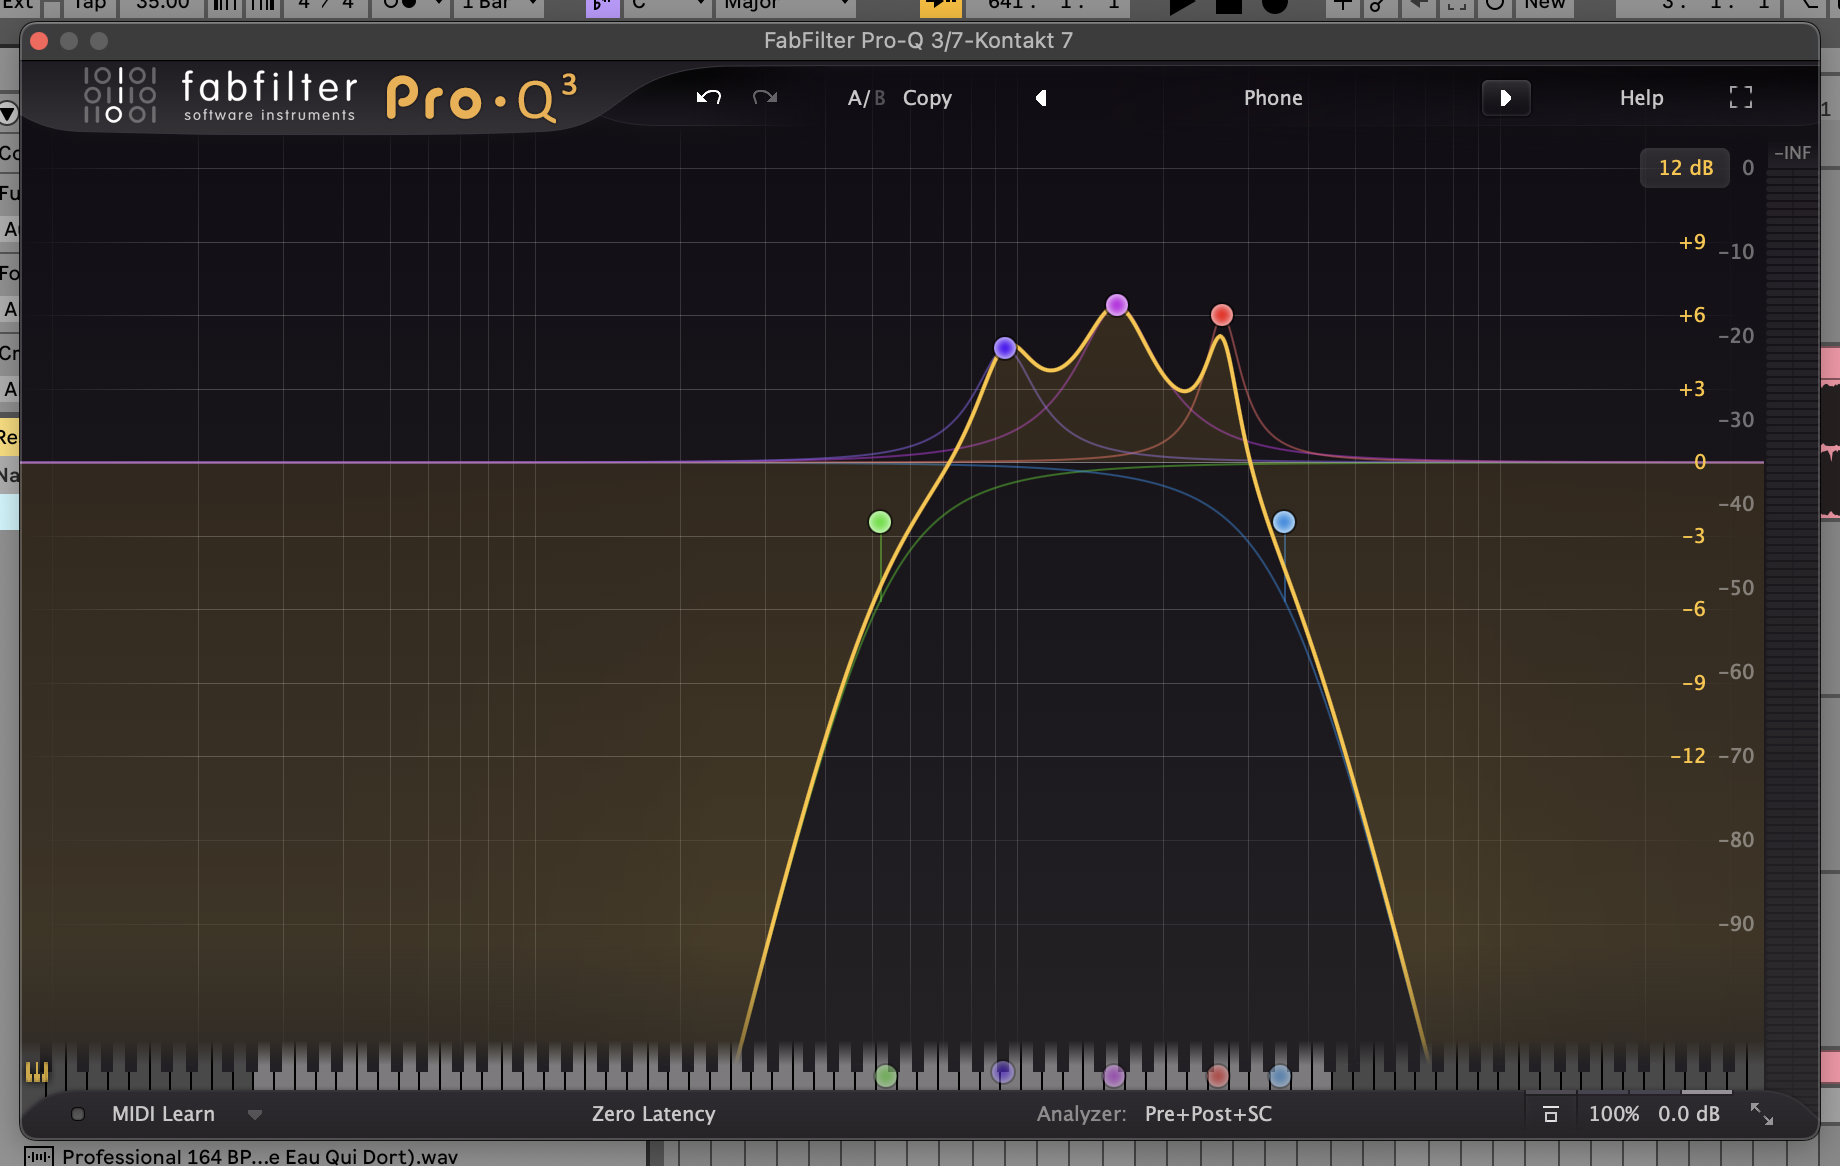Click the -INF peak level readout
The height and width of the screenshot is (1166, 1840).
point(1792,153)
